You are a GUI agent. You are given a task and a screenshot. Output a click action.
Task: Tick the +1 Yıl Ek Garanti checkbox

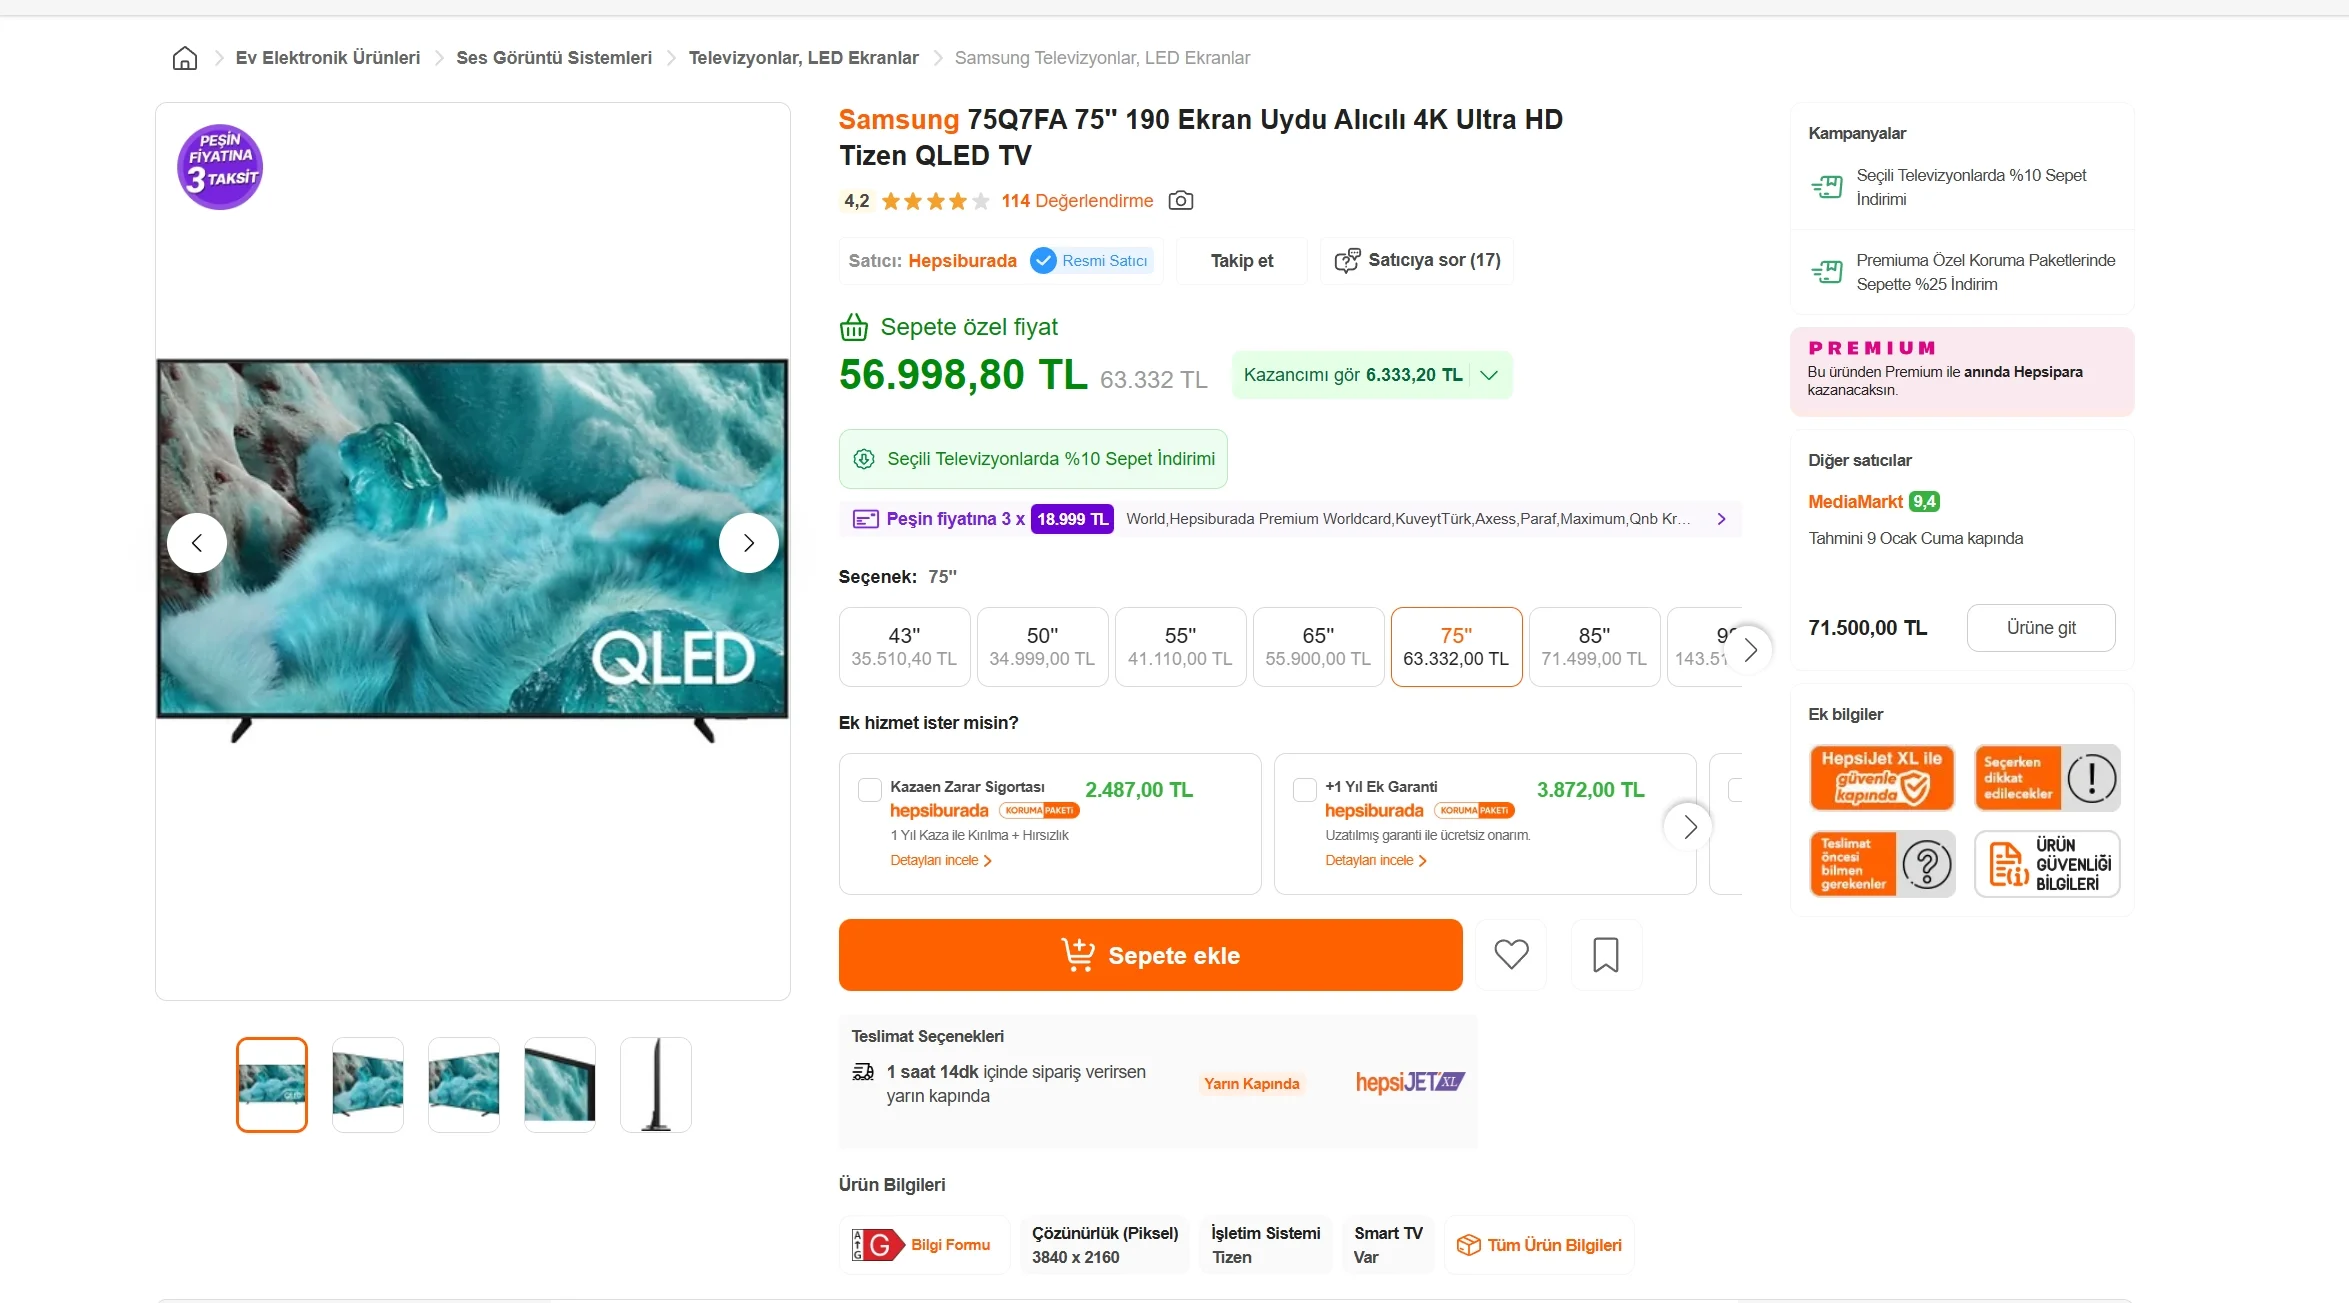(1305, 790)
